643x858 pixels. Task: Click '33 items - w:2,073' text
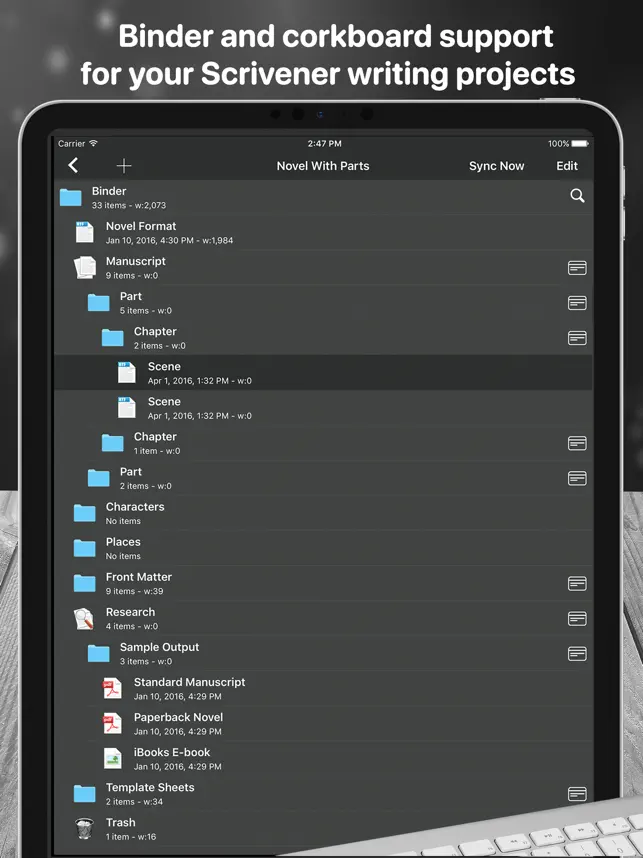[x=129, y=205]
